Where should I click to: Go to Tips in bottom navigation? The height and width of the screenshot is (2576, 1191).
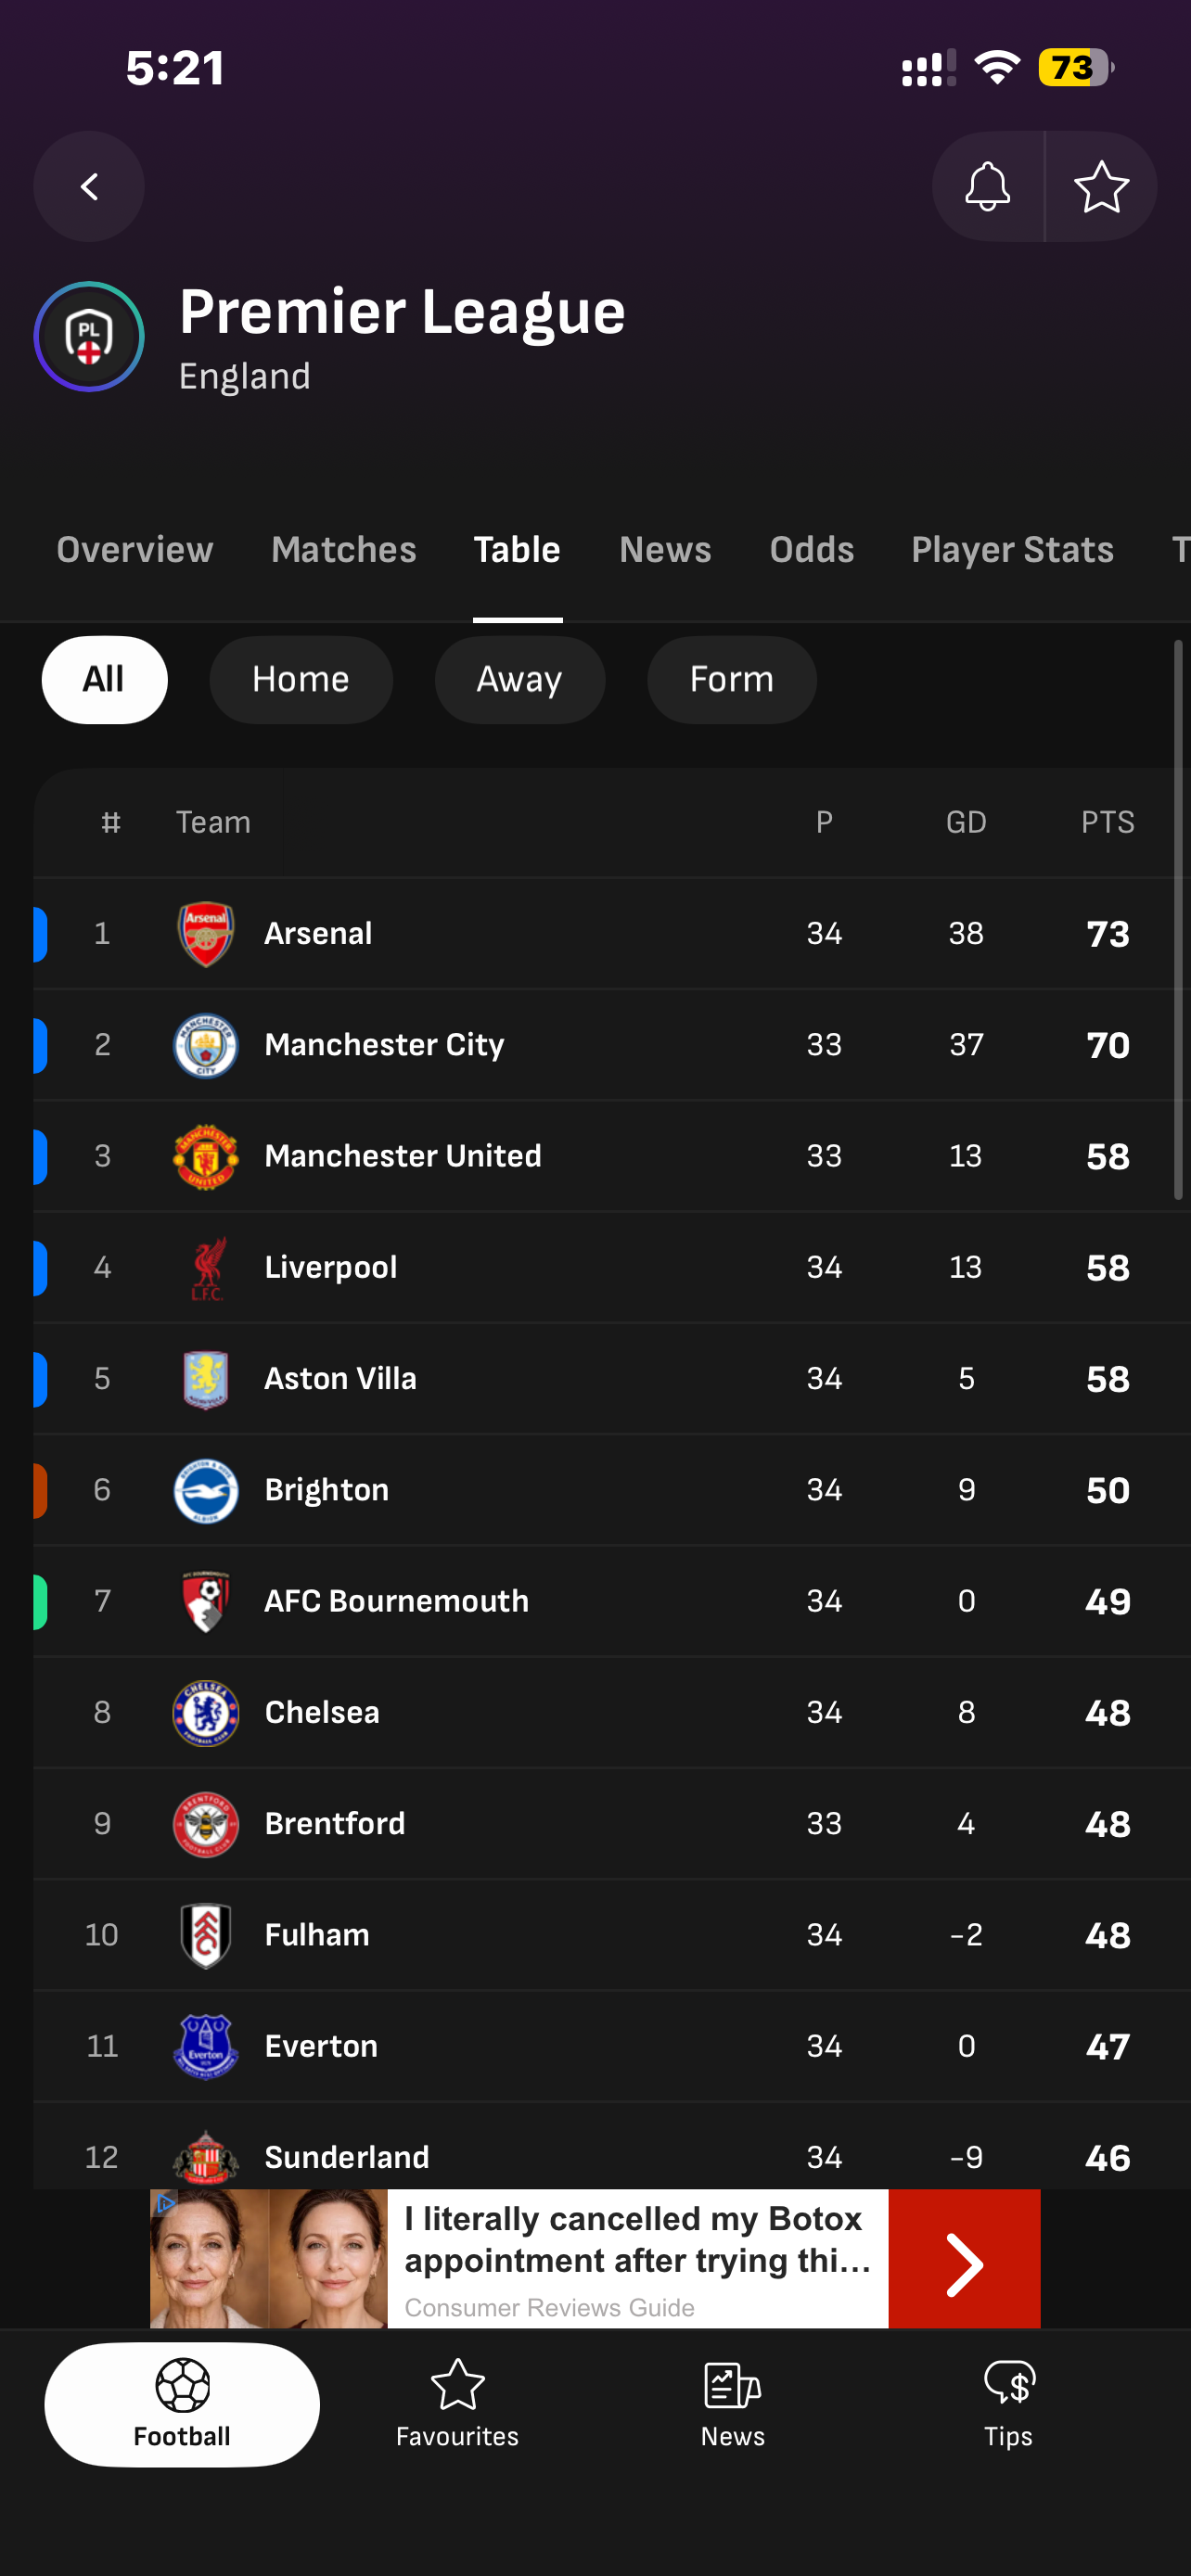(x=1008, y=2404)
